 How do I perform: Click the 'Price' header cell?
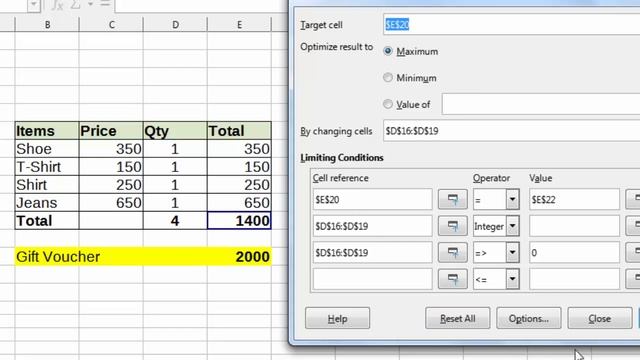coord(111,131)
